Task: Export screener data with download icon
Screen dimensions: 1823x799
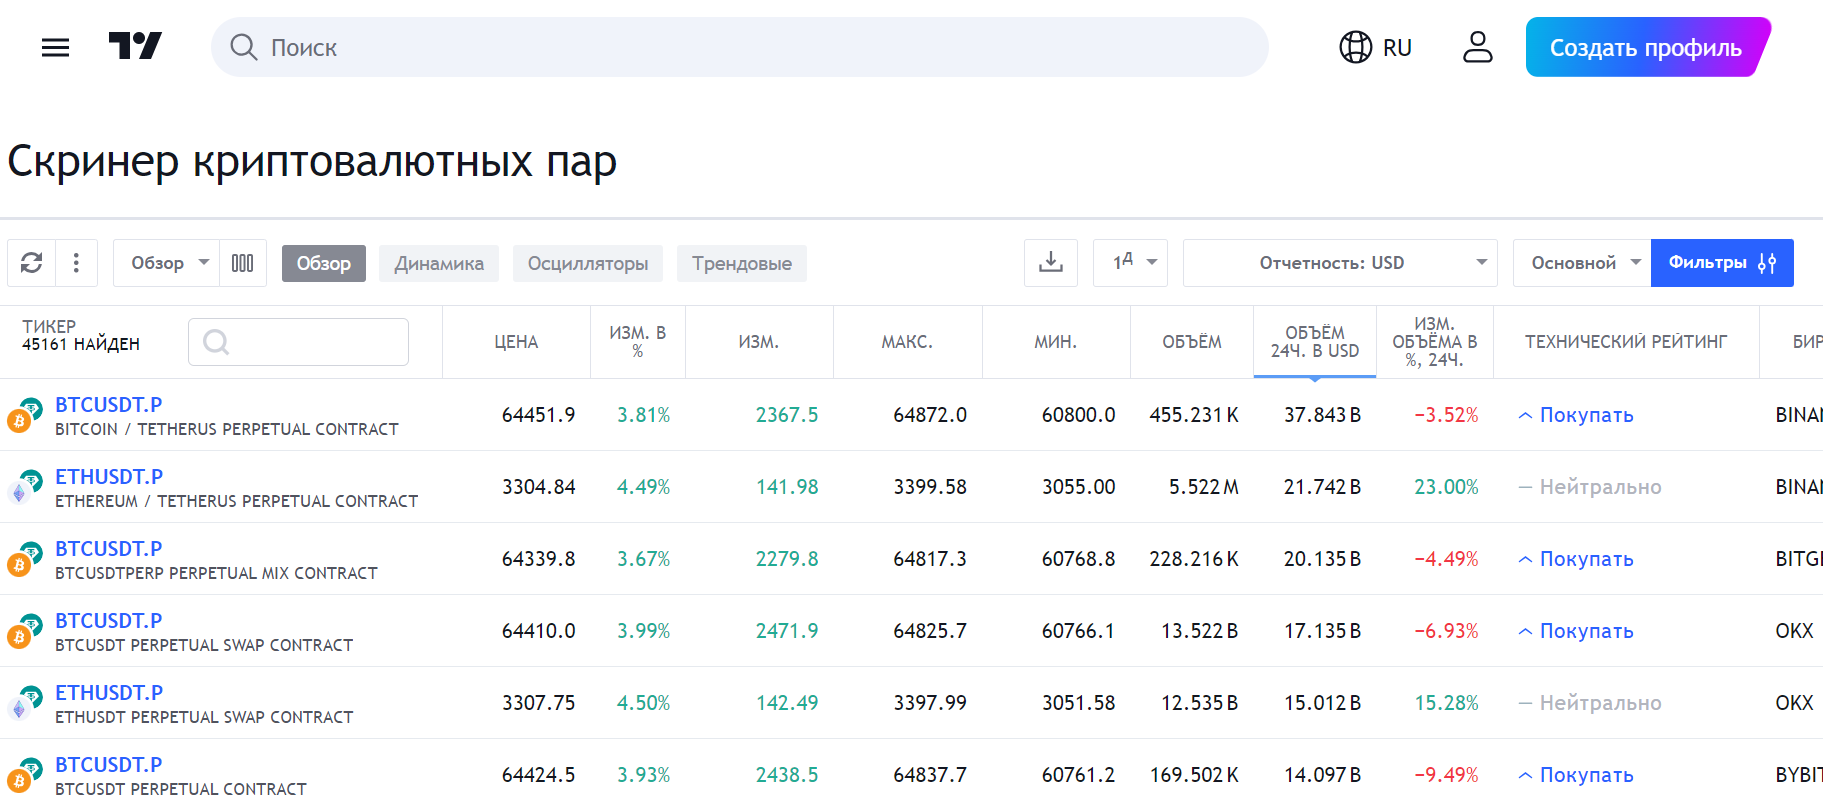Action: pos(1051,263)
